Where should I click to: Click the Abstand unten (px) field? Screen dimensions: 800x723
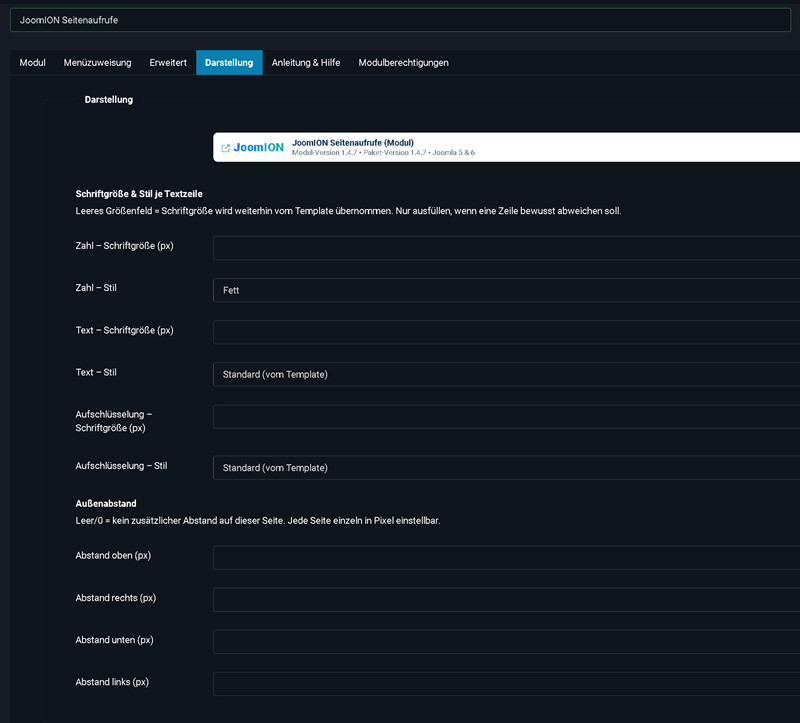(506, 642)
